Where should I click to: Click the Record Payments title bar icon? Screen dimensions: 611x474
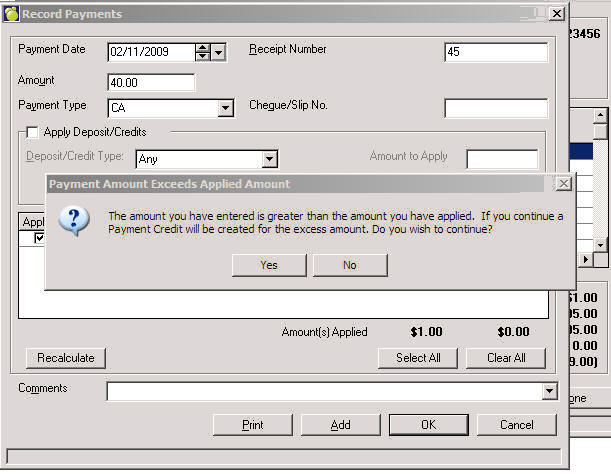pos(11,14)
